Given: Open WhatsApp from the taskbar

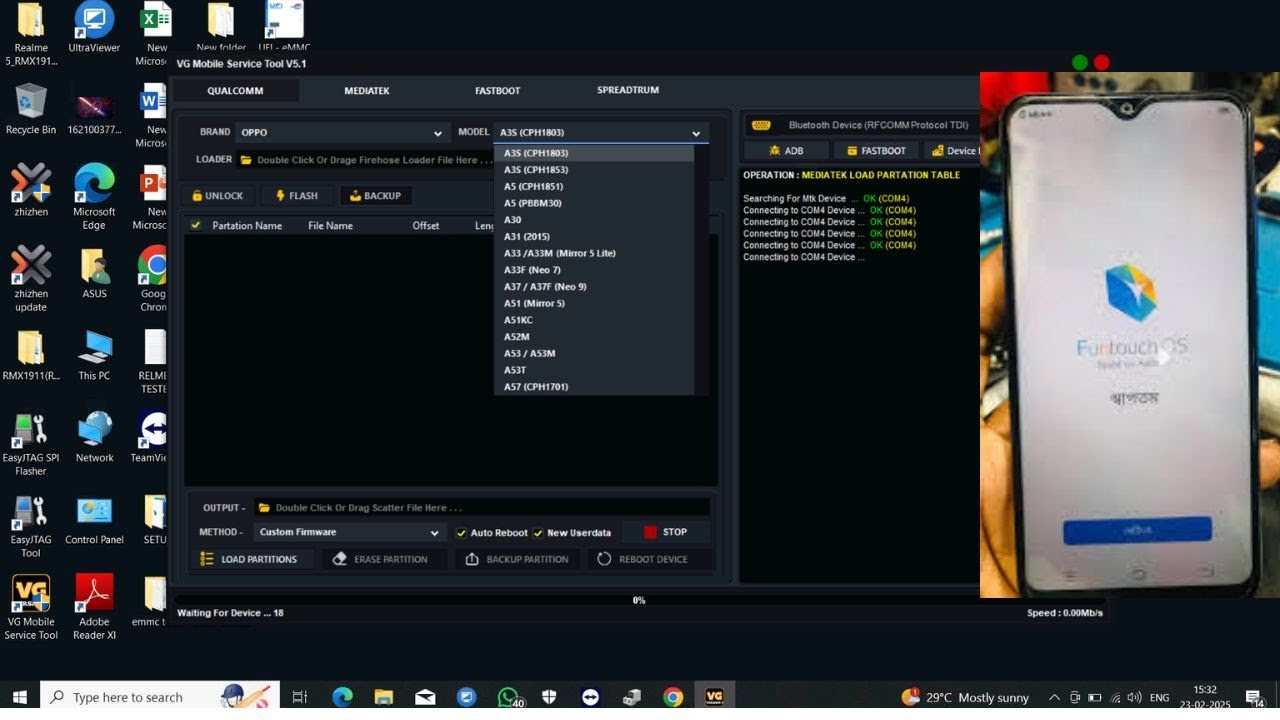Looking at the screenshot, I should coord(509,697).
